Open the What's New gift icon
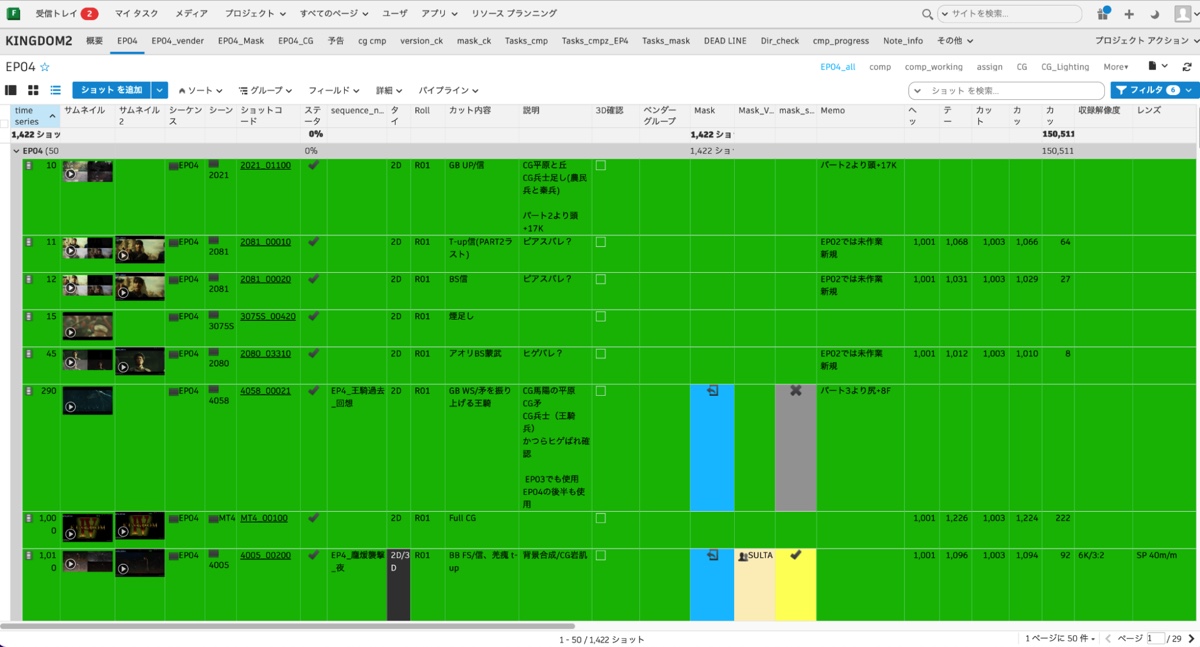The width and height of the screenshot is (1200, 647). [x=1103, y=14]
